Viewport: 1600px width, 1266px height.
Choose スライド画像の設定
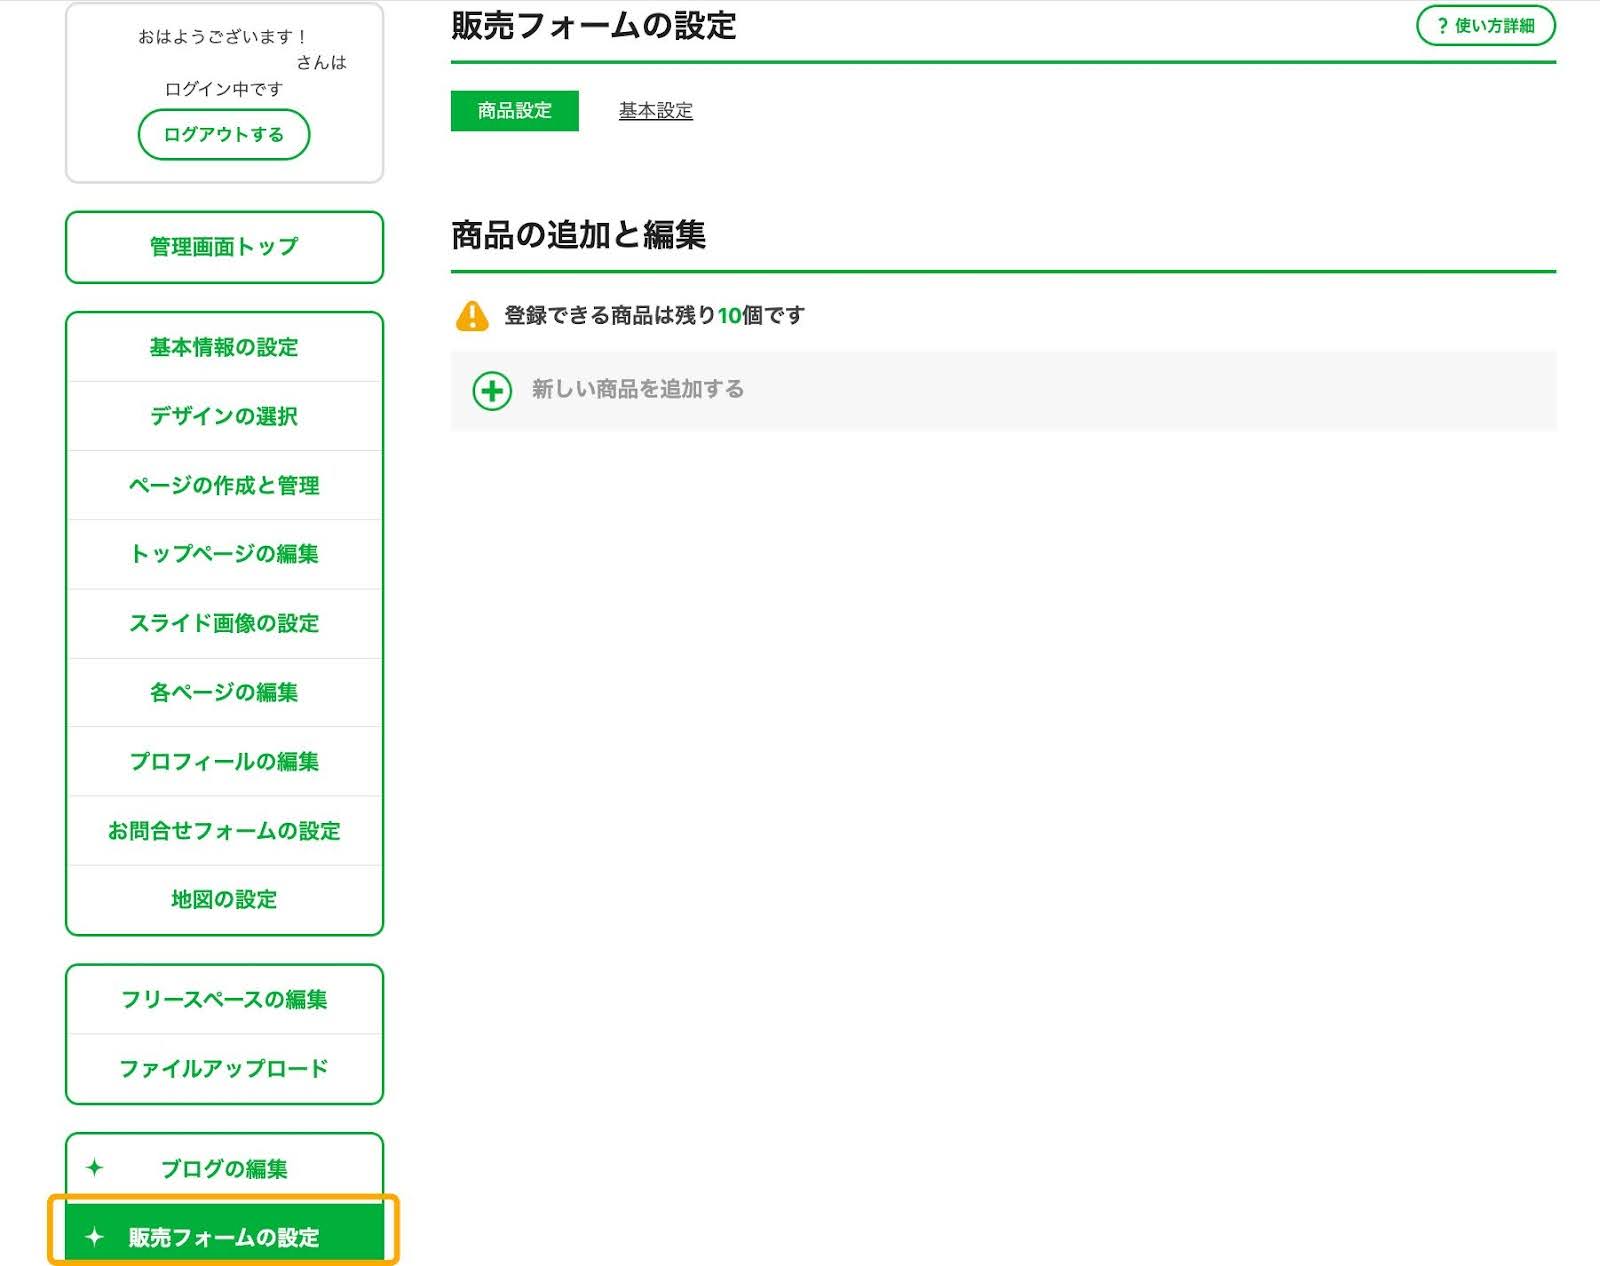[x=224, y=623]
